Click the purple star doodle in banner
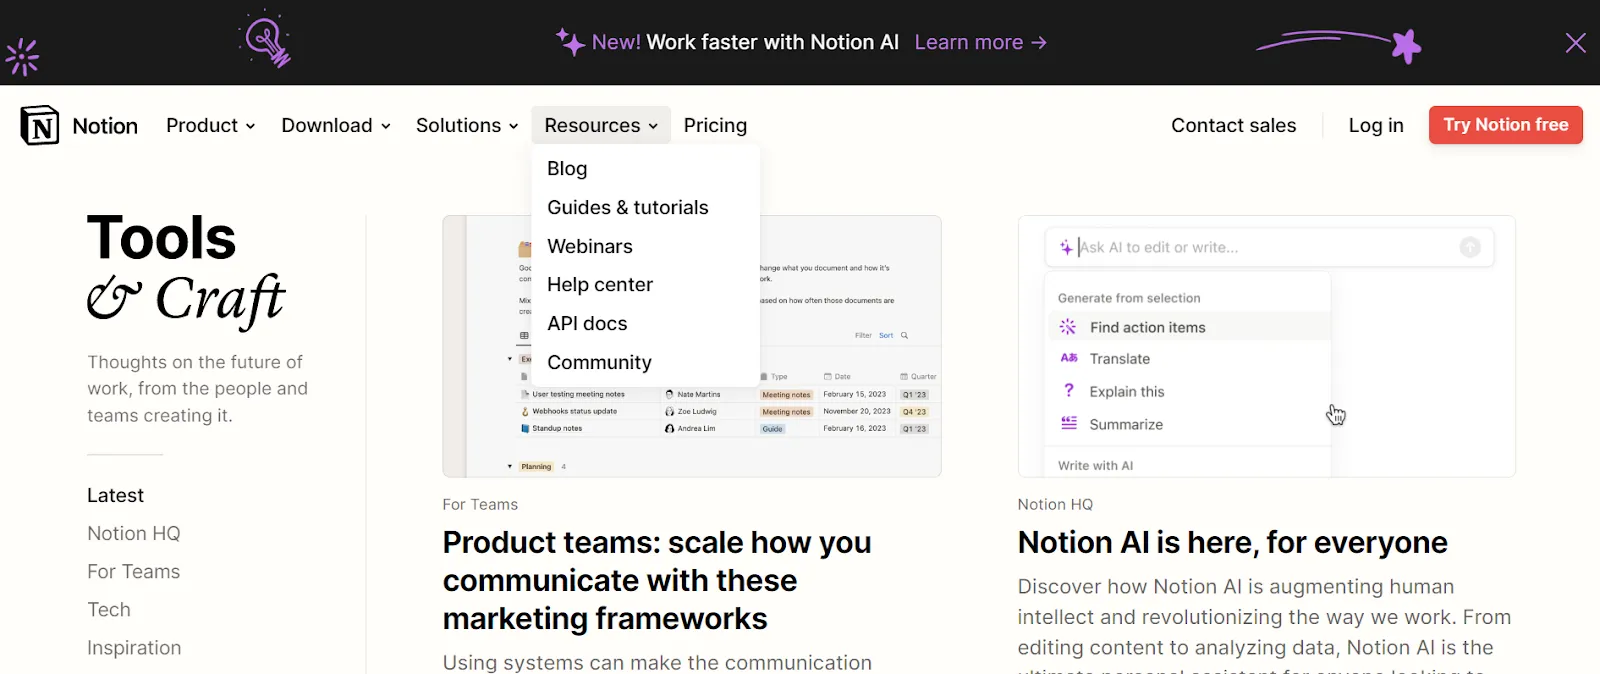 click(1406, 46)
